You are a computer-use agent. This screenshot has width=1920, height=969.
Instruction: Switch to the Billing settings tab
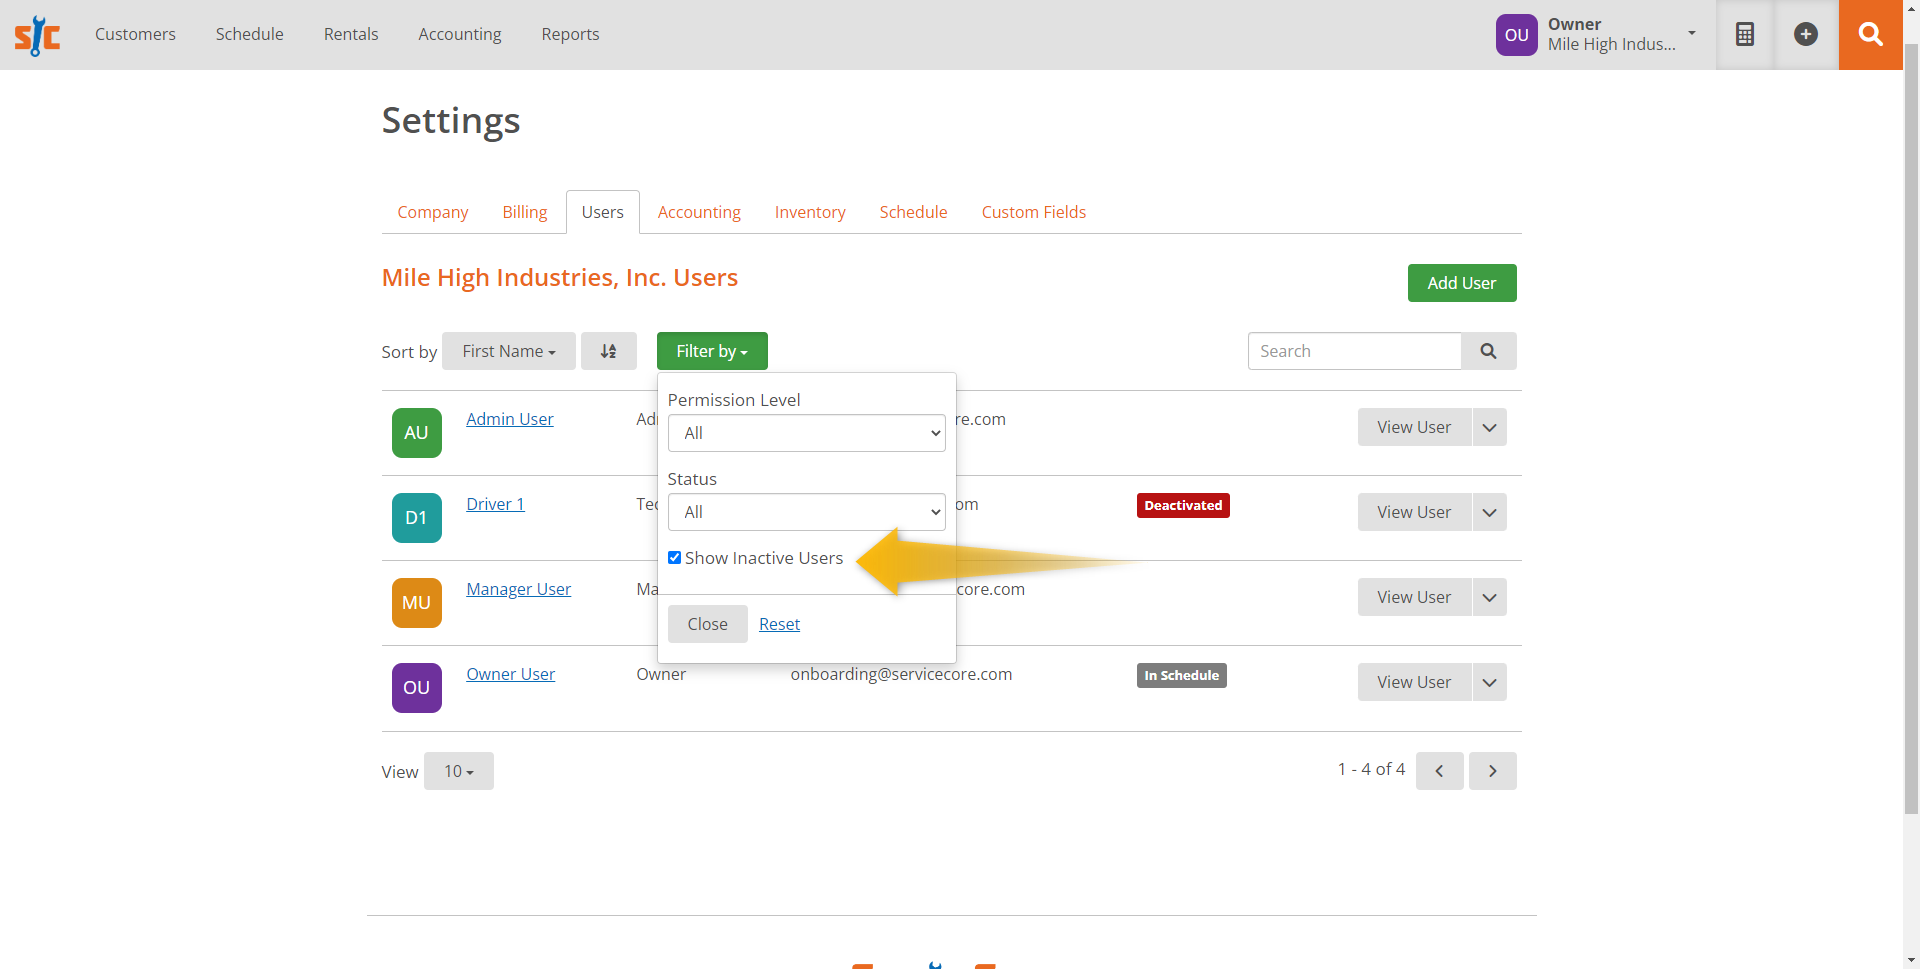click(x=525, y=212)
